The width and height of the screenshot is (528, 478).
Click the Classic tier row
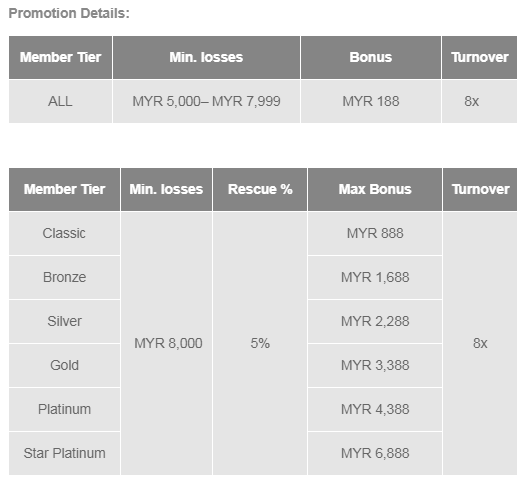tap(64, 233)
